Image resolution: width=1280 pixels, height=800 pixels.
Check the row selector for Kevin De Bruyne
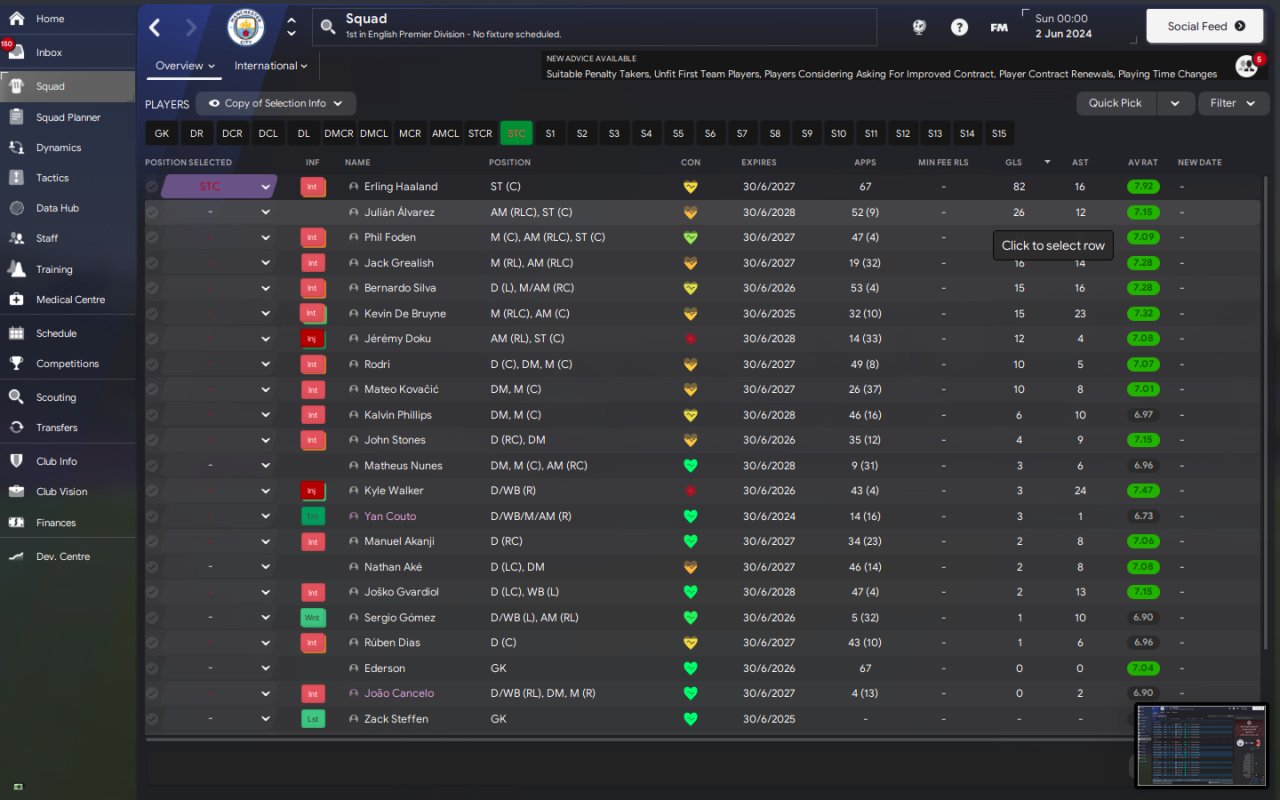(x=152, y=313)
